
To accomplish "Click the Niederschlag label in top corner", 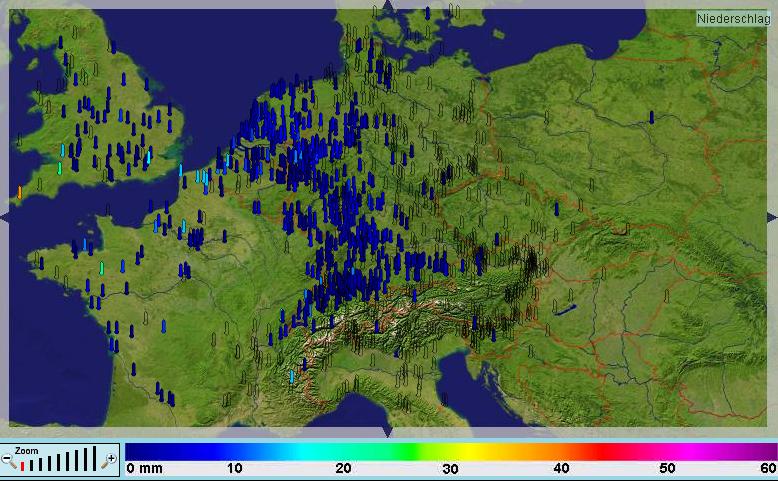I will pyautogui.click(x=733, y=19).
